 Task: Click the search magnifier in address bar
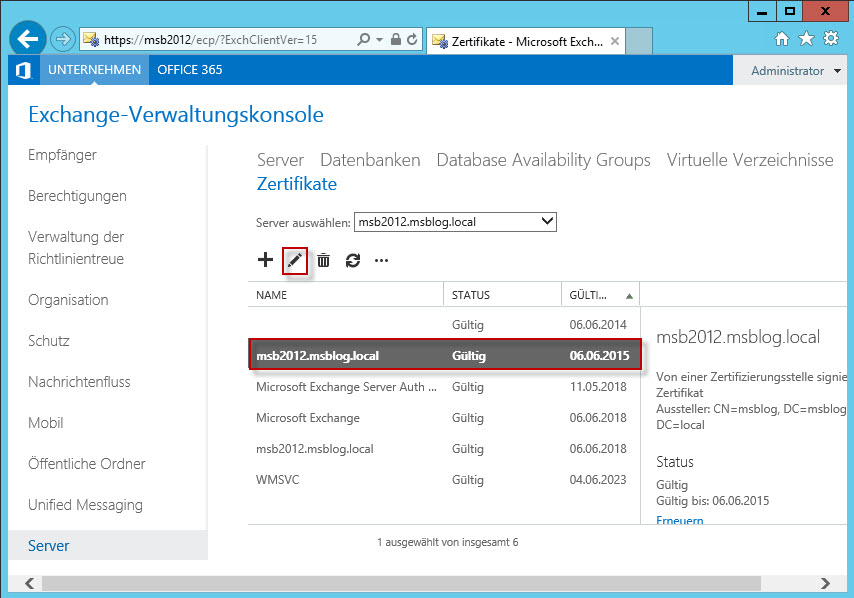pyautogui.click(x=363, y=39)
